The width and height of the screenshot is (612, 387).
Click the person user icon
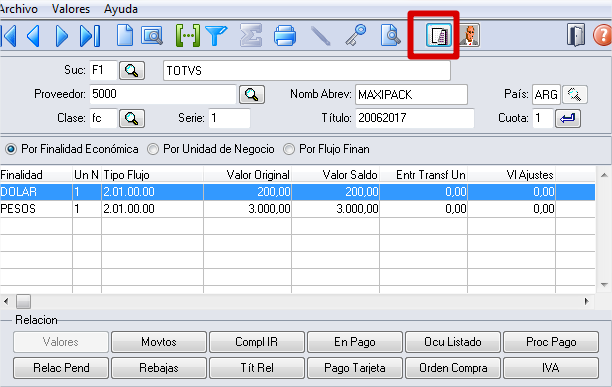470,36
